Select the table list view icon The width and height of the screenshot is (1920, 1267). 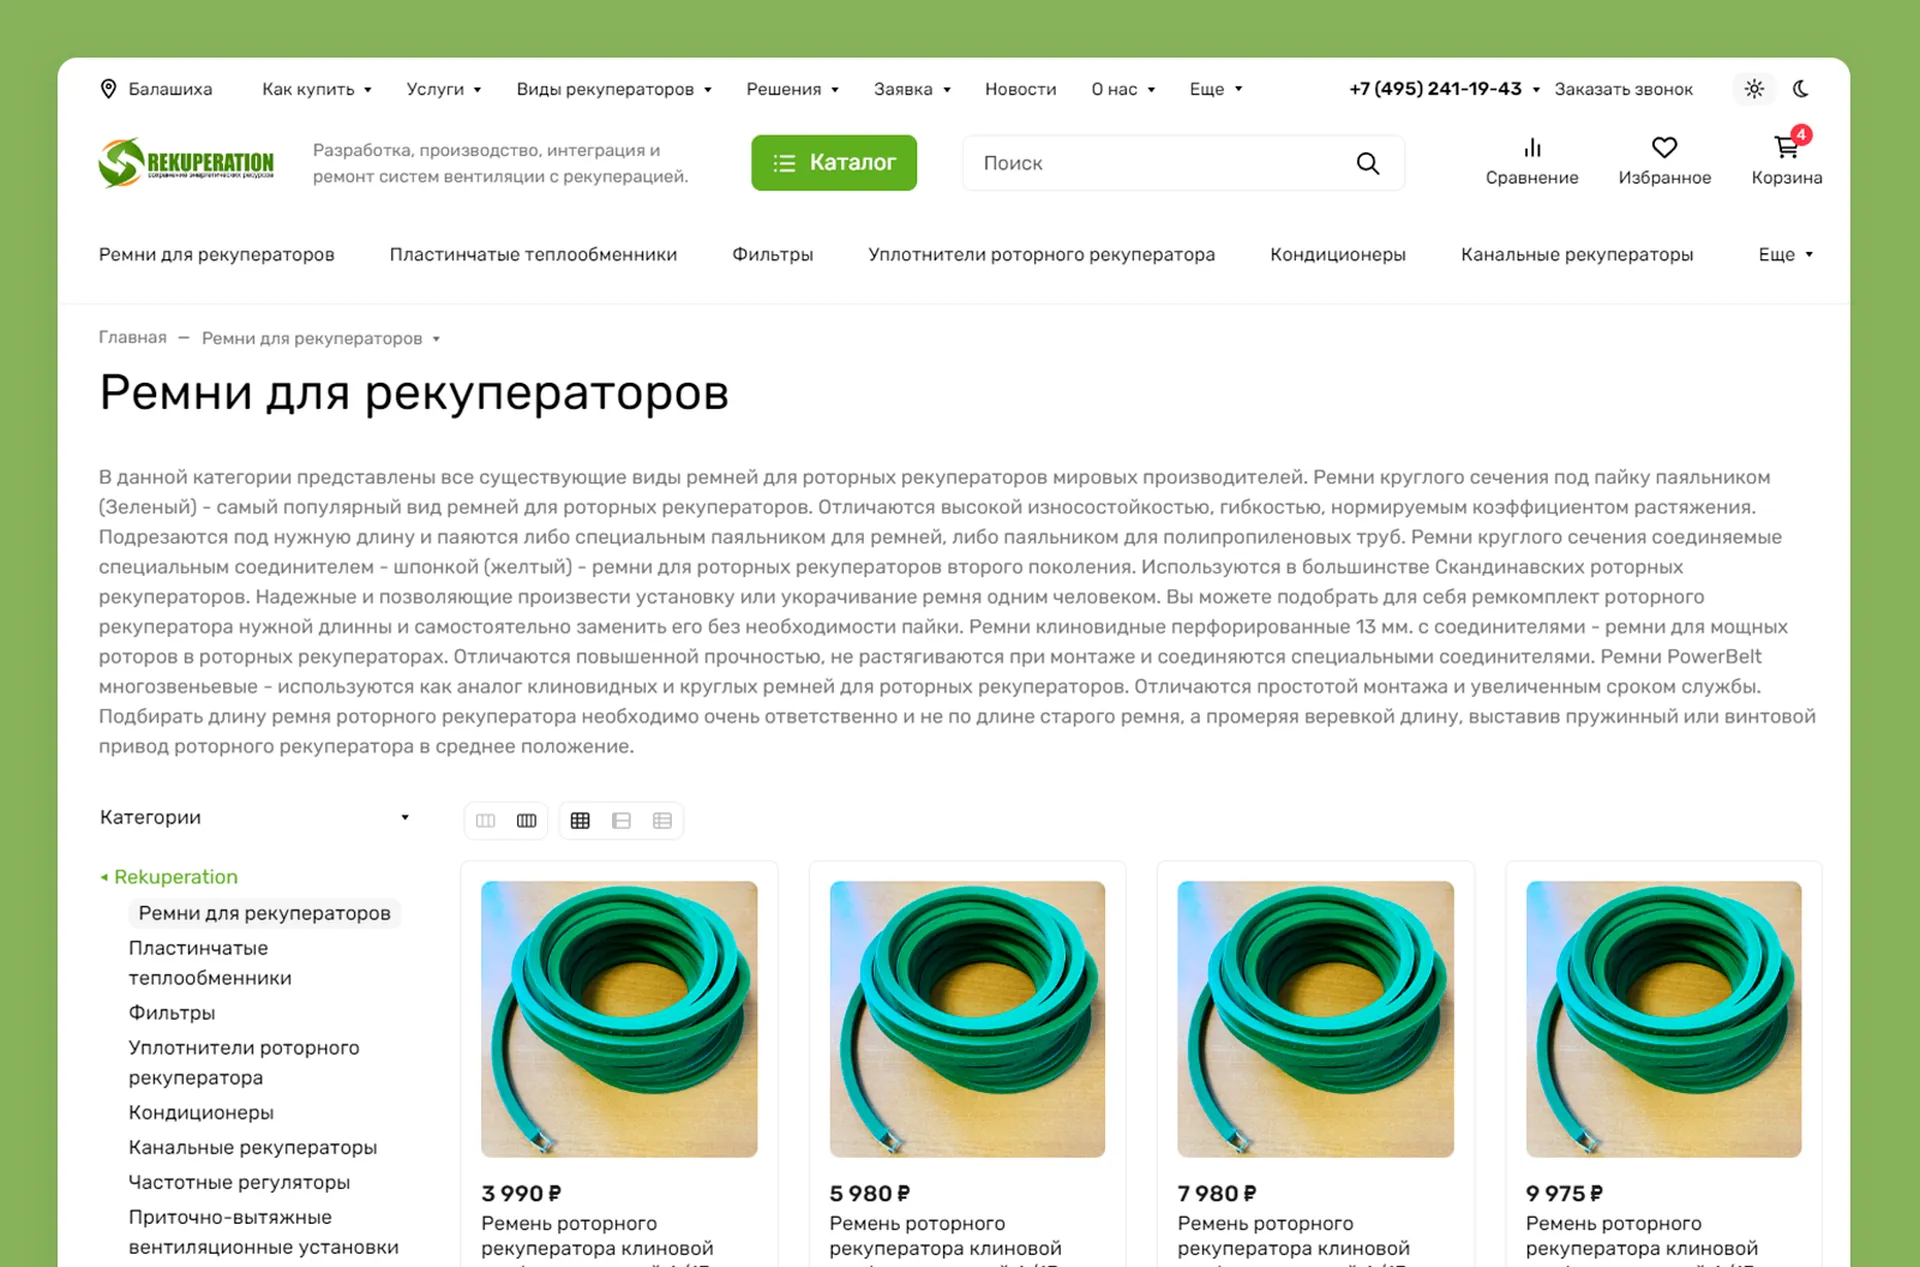point(662,820)
